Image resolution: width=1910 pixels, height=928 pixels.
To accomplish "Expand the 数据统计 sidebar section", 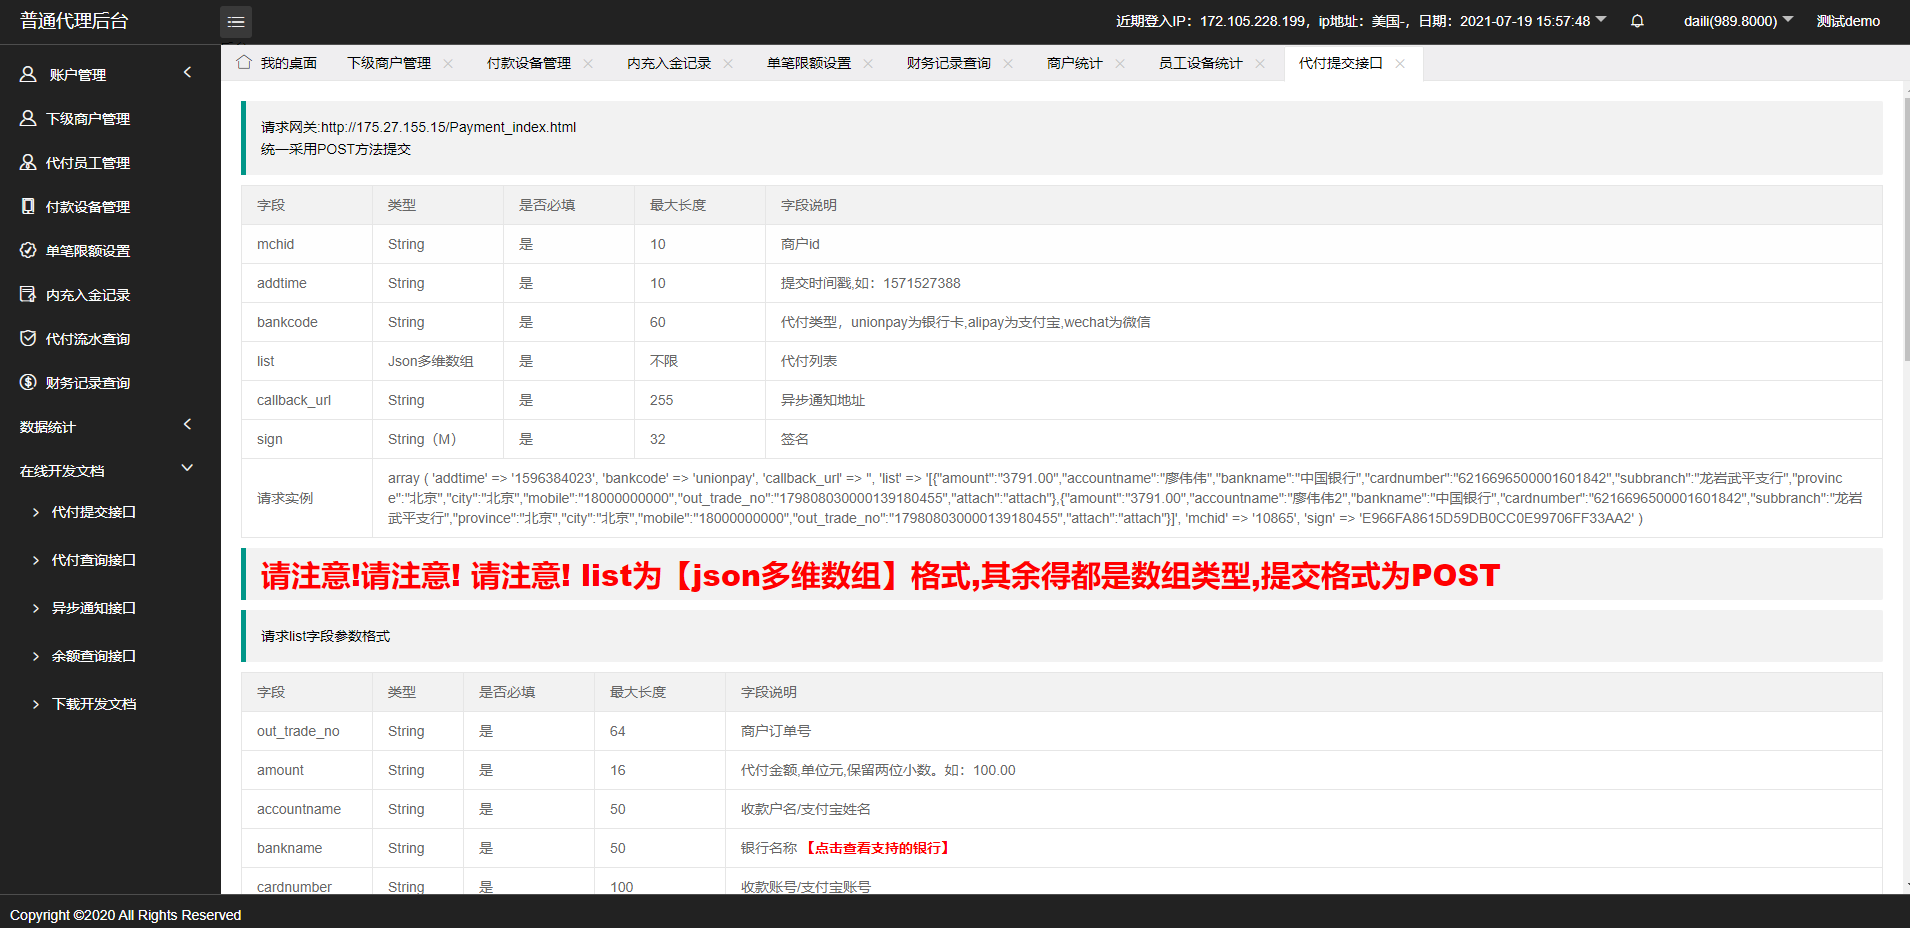I will tap(187, 425).
